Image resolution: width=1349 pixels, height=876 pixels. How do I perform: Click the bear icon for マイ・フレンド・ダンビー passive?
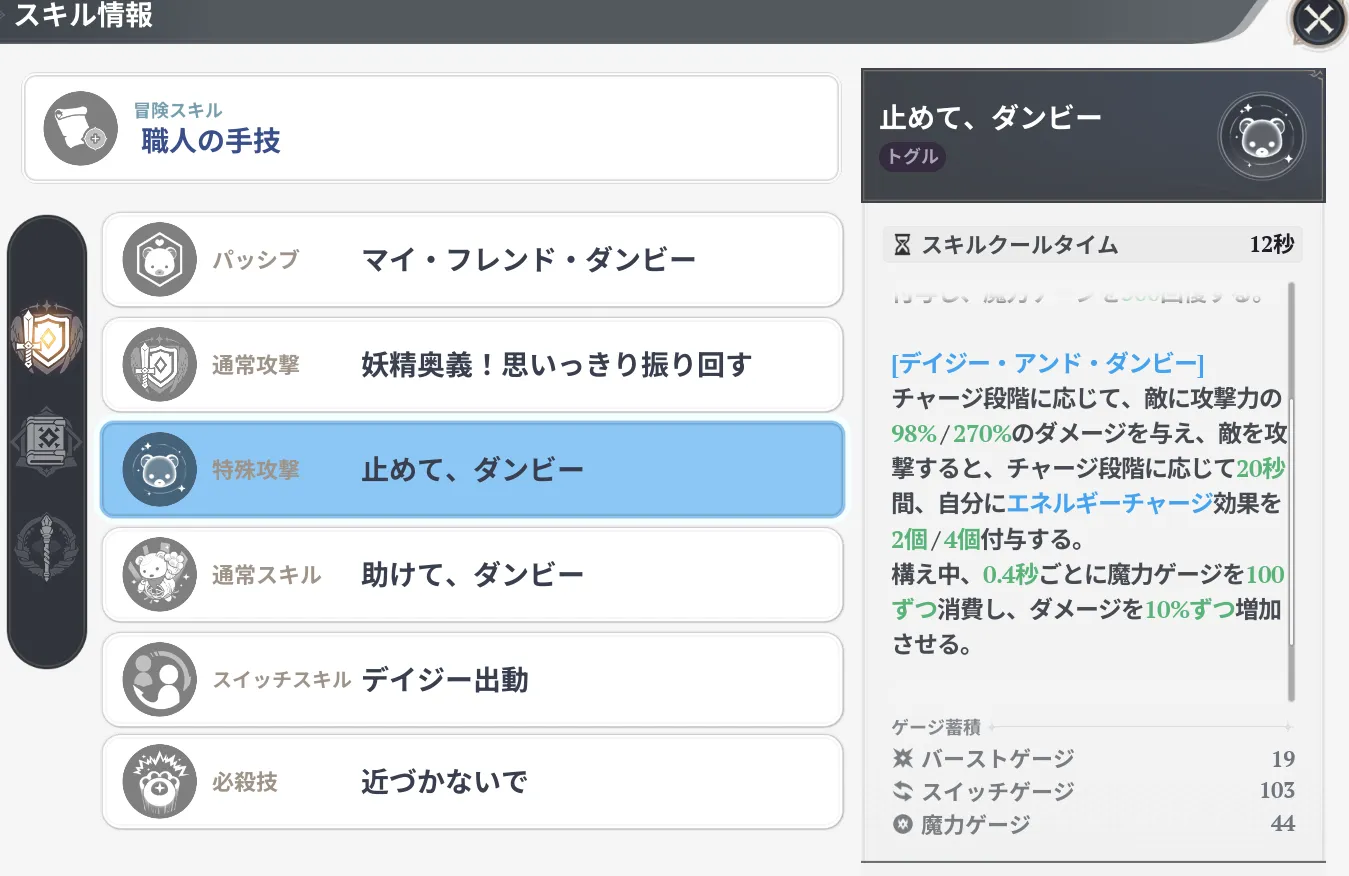[x=159, y=260]
